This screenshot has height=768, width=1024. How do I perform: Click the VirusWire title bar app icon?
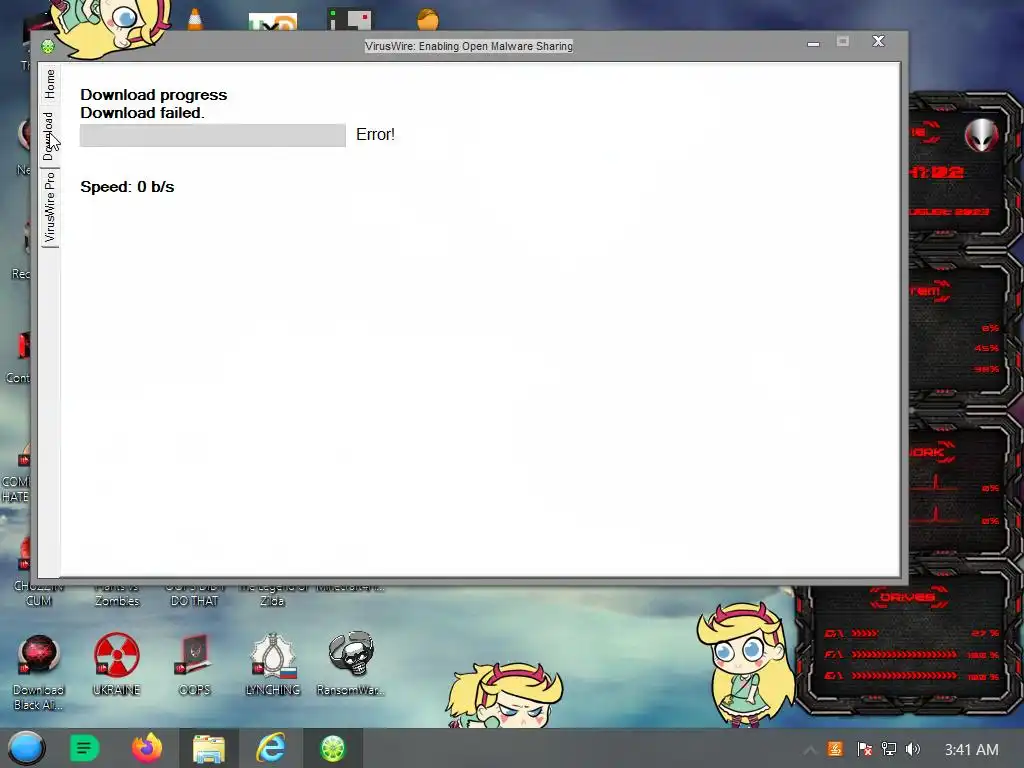[48, 46]
